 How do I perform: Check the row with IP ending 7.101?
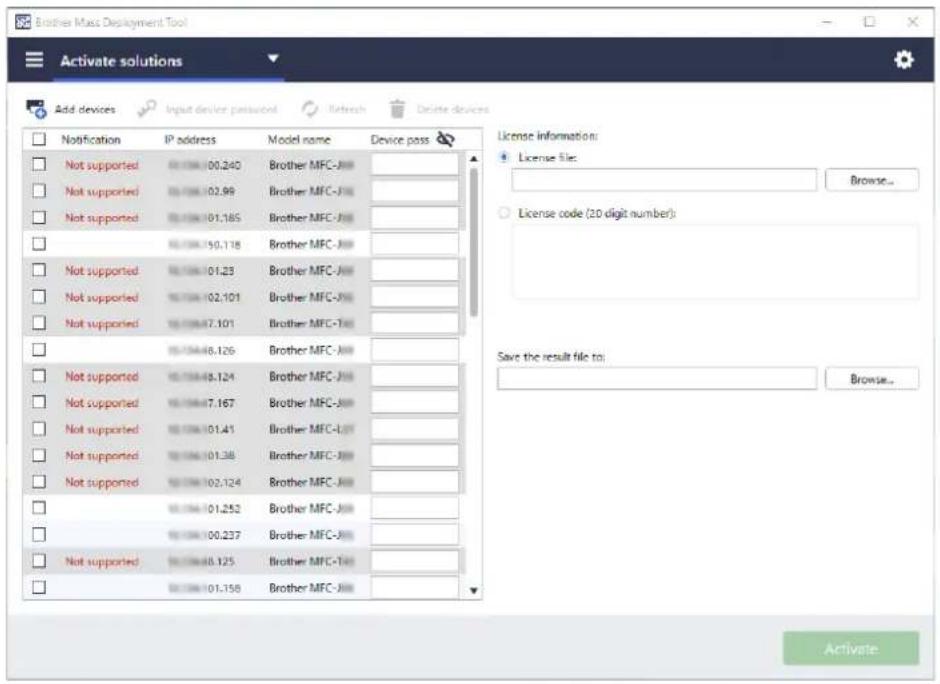(x=39, y=323)
